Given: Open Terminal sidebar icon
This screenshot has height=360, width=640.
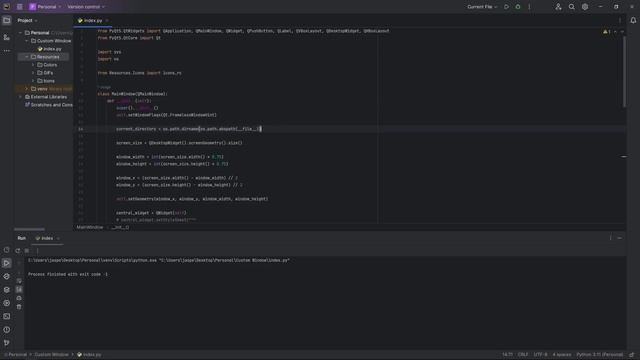Looking at the screenshot, I should click(7, 316).
